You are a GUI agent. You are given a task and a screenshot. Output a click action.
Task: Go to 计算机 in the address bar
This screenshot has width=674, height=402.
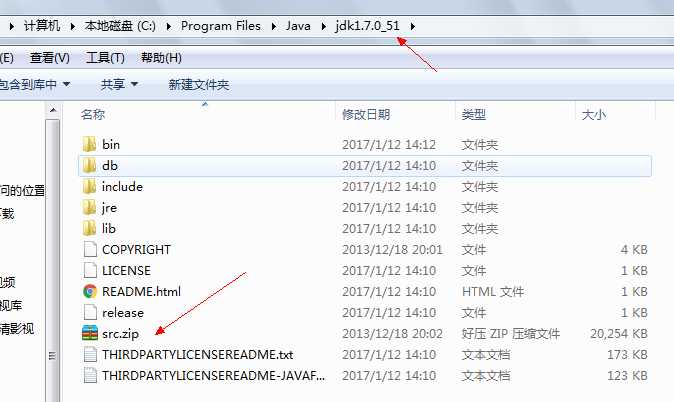42,26
